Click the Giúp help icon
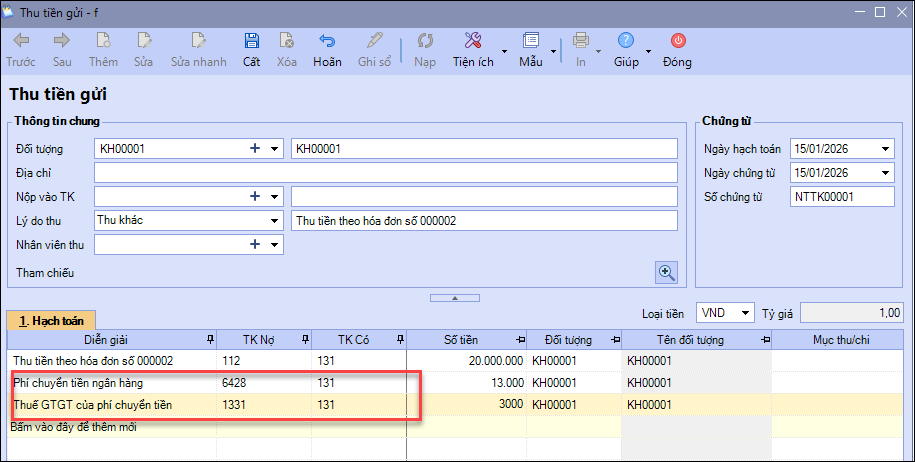 pos(626,42)
